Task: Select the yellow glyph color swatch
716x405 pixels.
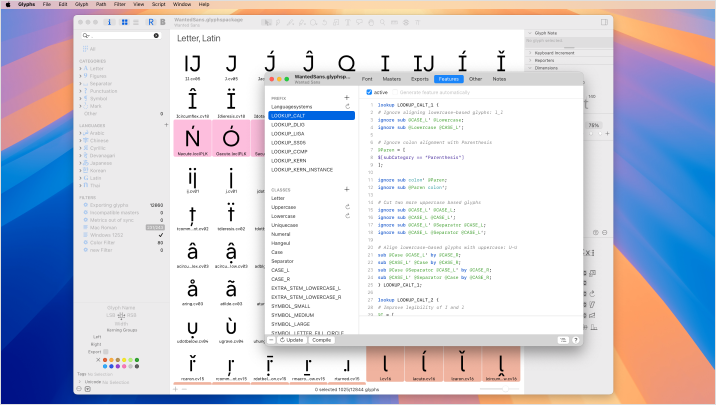Action: [124, 360]
